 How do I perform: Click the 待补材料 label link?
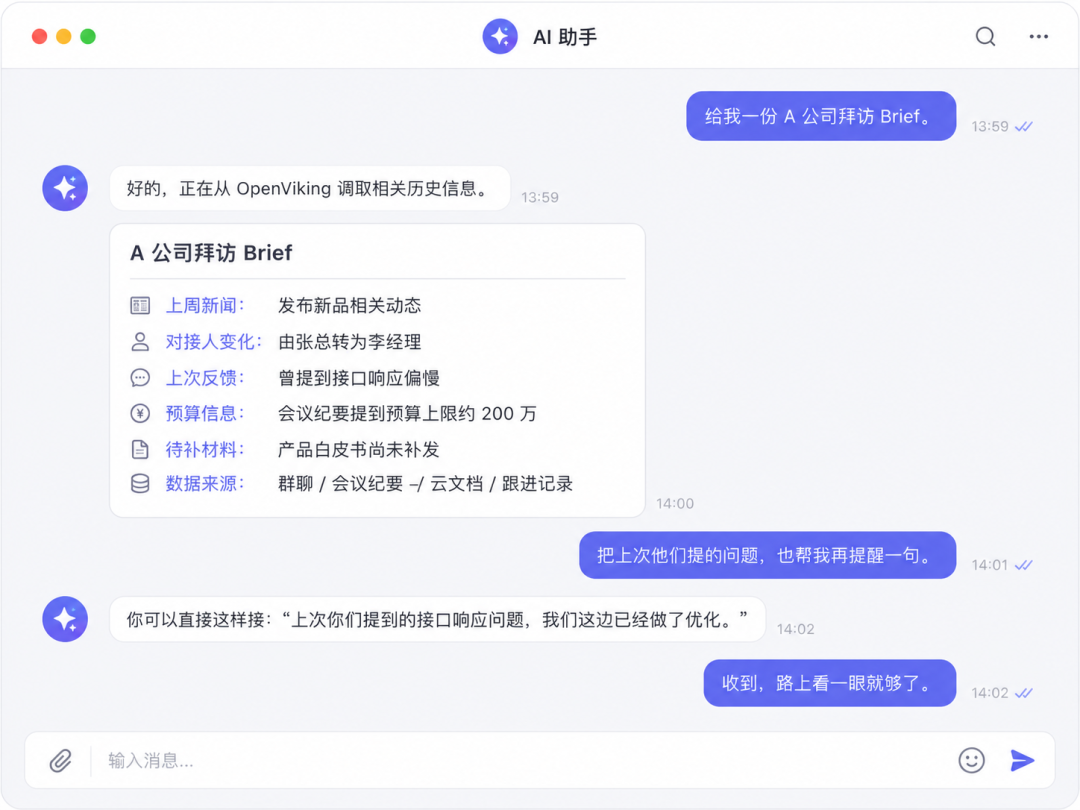(x=205, y=450)
